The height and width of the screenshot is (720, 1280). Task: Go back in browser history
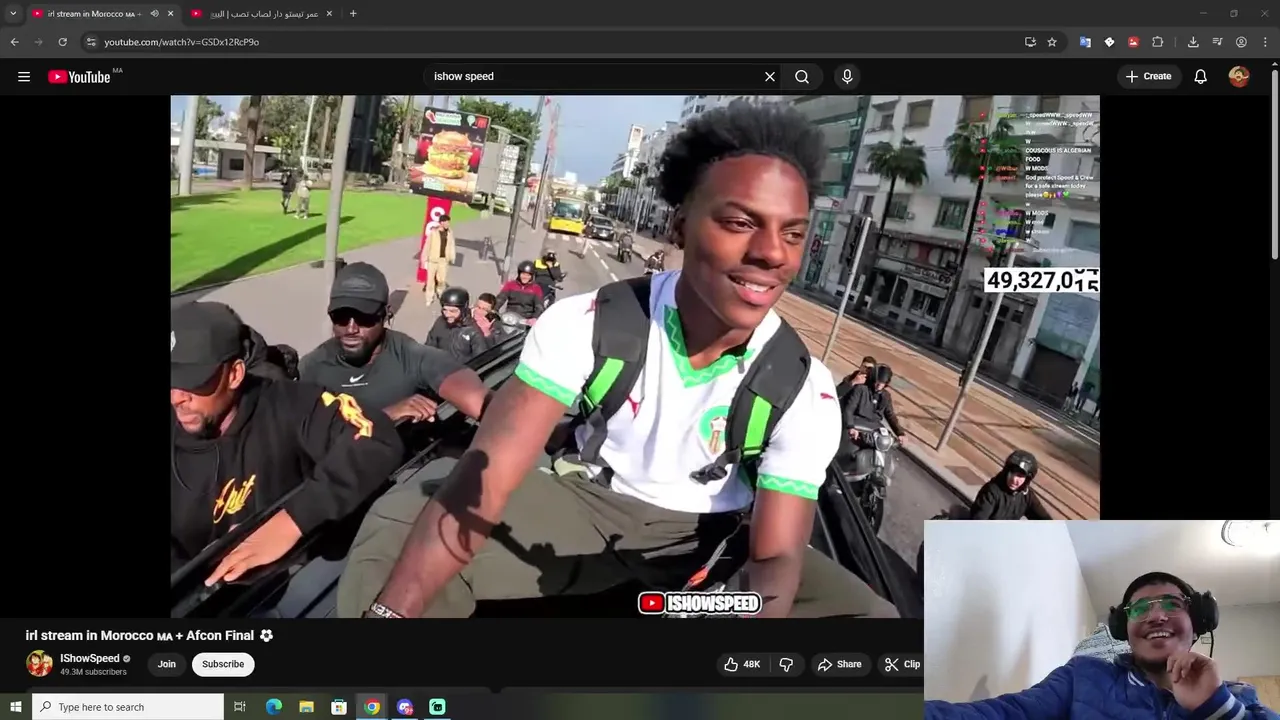tap(14, 42)
